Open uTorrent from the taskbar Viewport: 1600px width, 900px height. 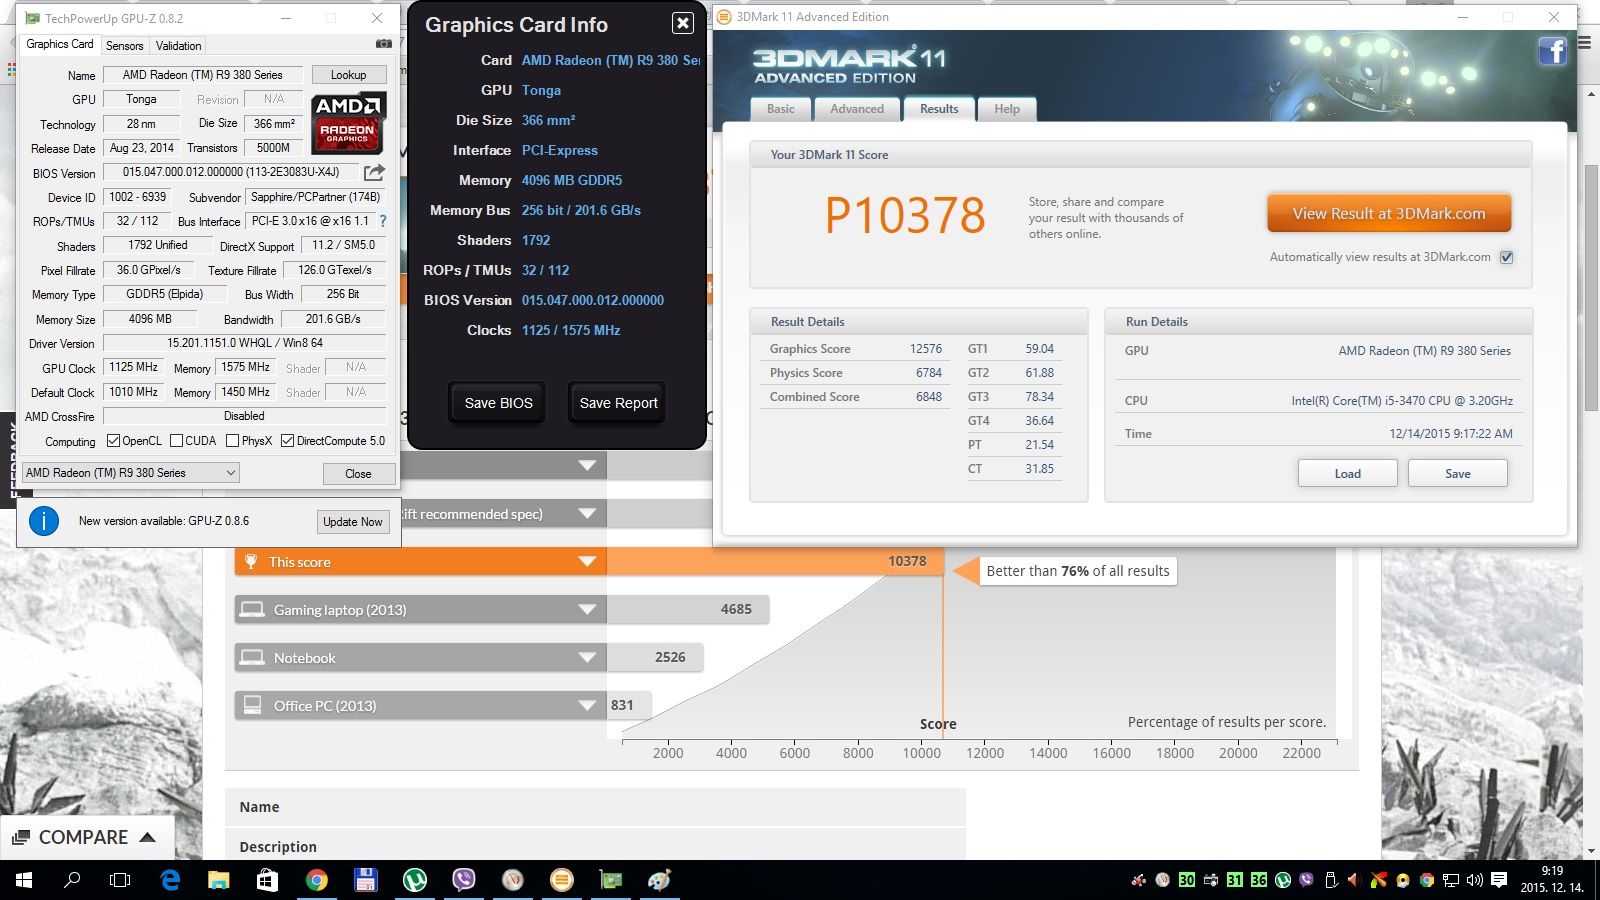tap(414, 880)
